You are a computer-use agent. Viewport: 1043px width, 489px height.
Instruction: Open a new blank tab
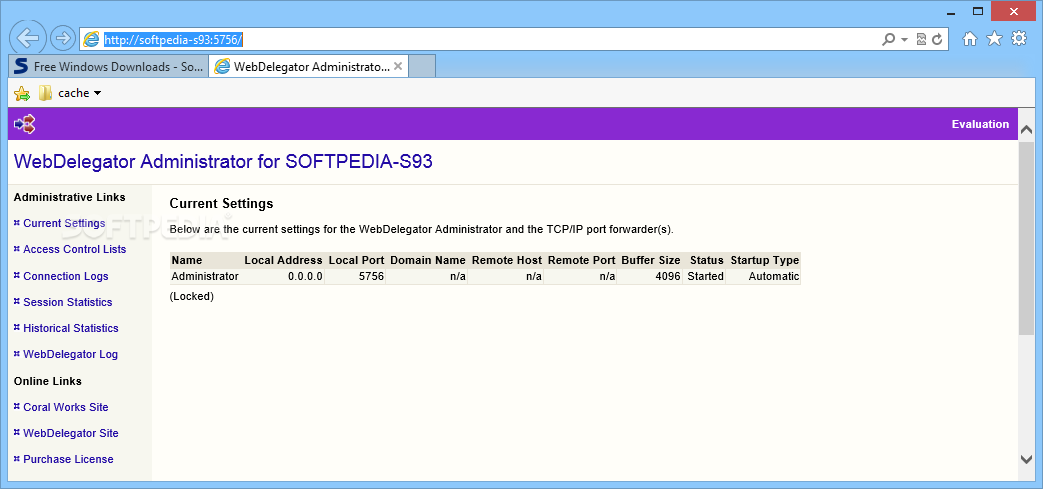pos(422,67)
